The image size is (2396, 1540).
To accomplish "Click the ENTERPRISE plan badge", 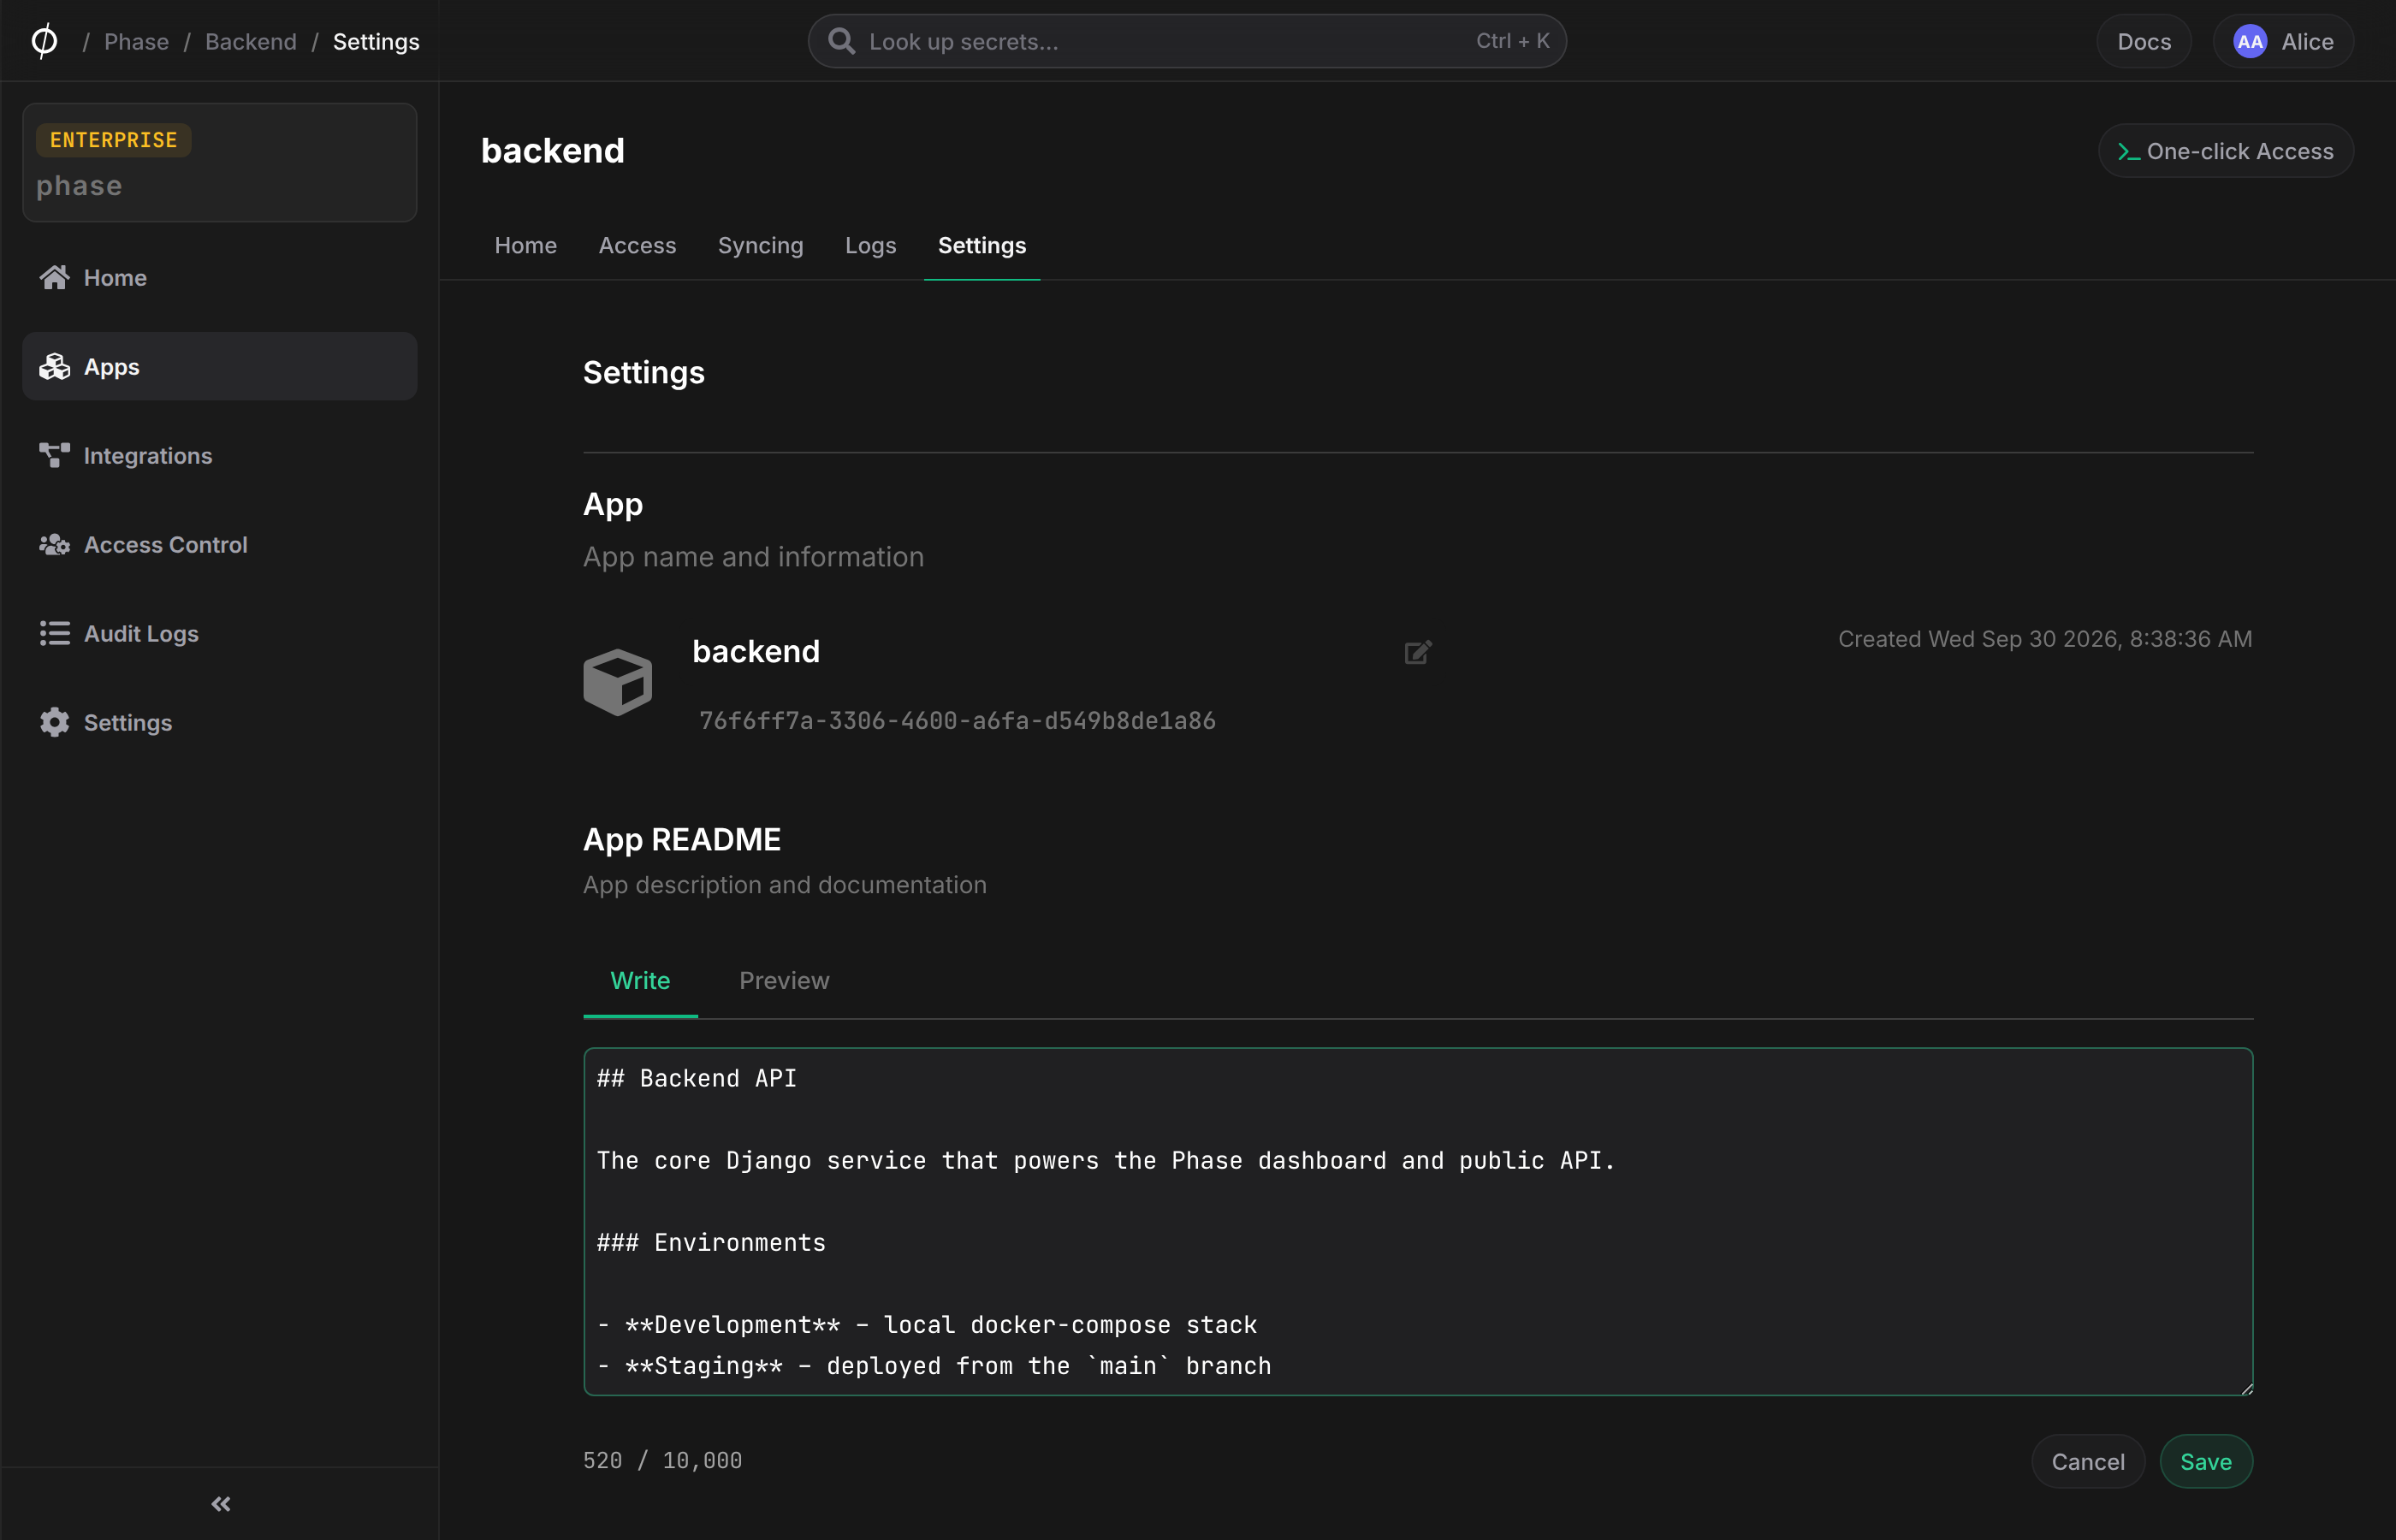I will (113, 140).
